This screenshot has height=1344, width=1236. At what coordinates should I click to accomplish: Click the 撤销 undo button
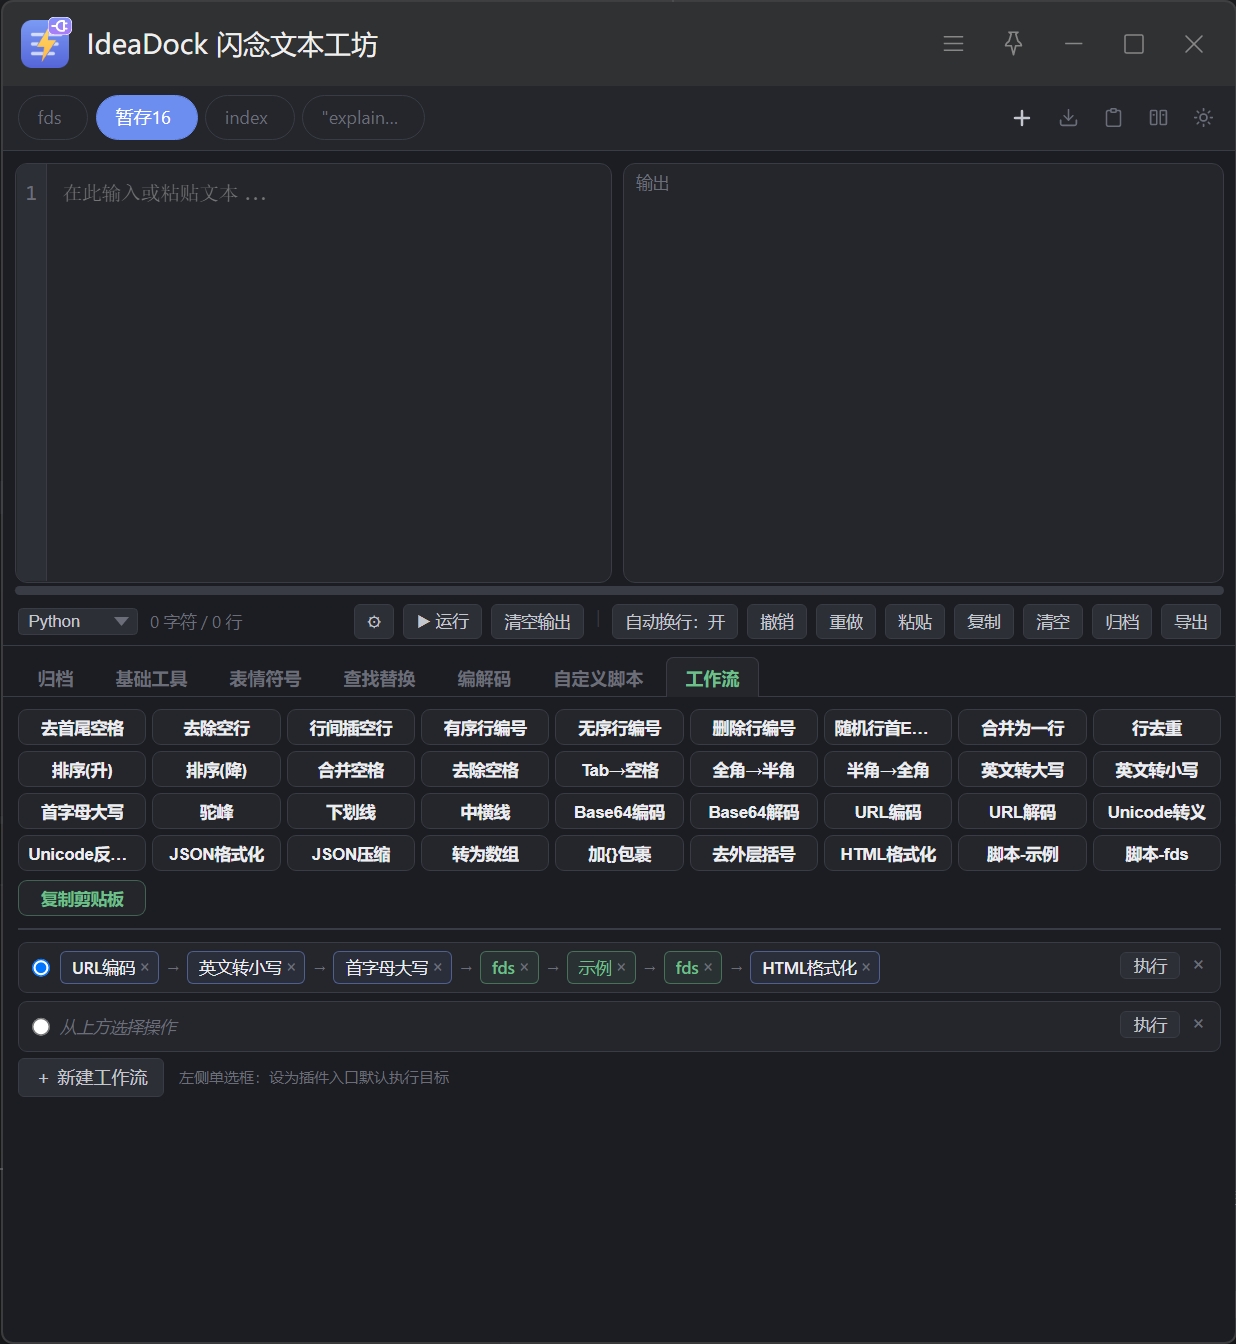777,622
